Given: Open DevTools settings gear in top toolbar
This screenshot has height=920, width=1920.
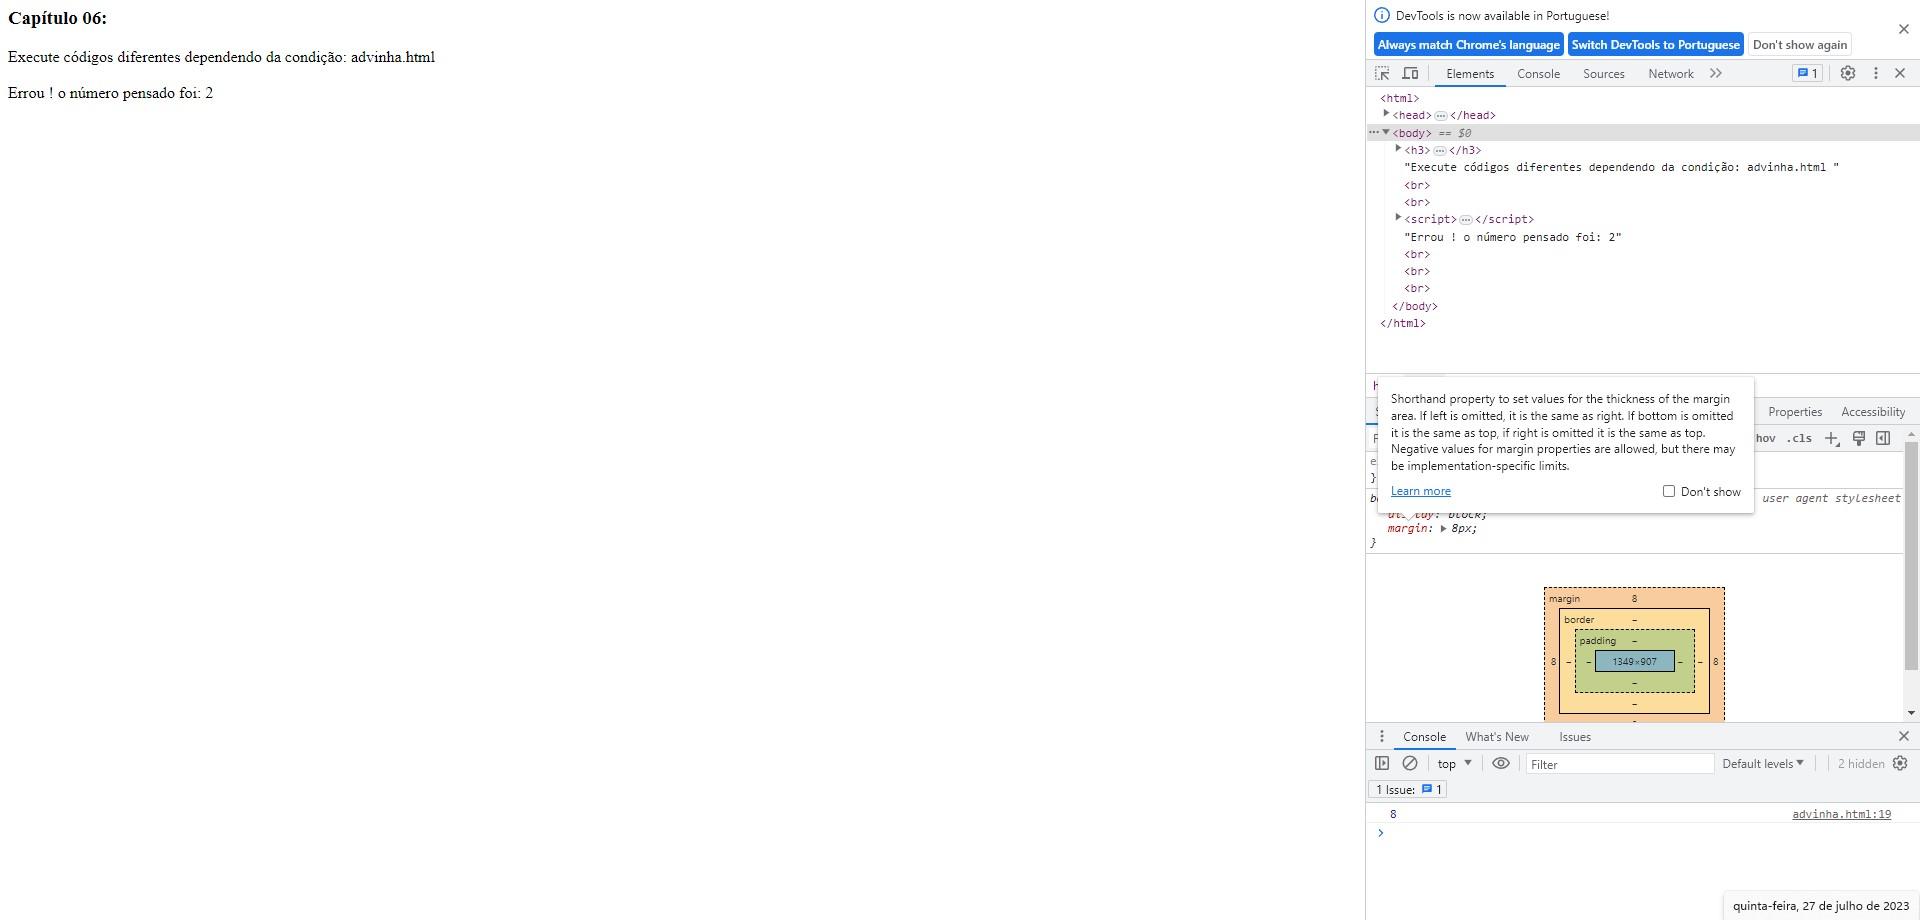Looking at the screenshot, I should click(1848, 74).
